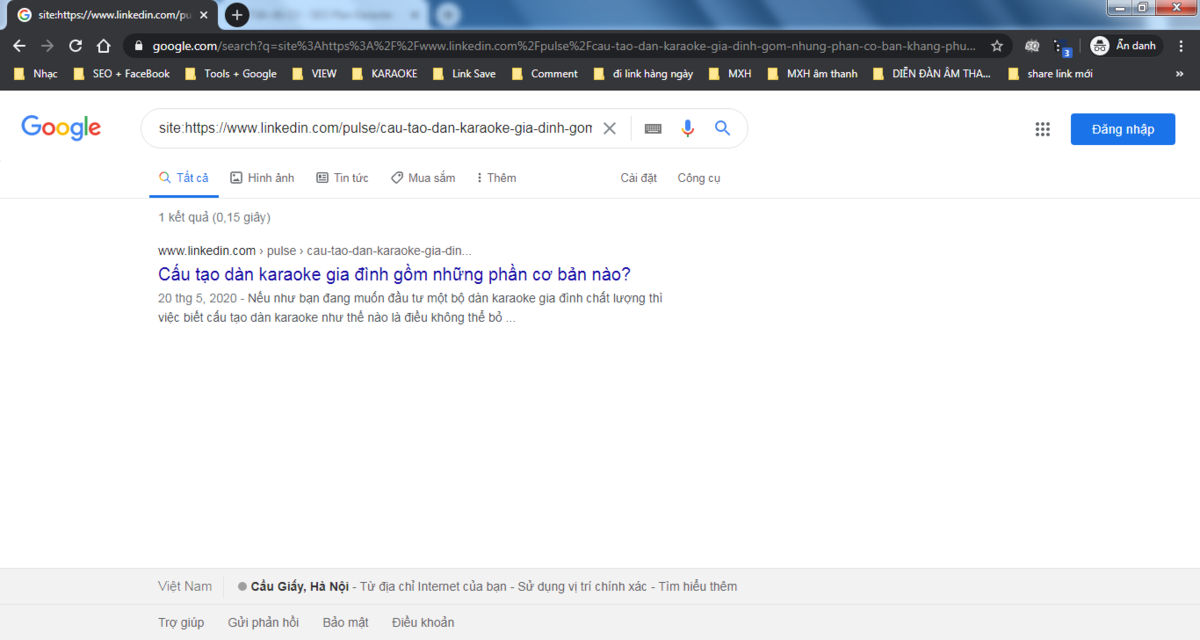The height and width of the screenshot is (640, 1200).
Task: Open the Google apps grid
Action: [1042, 129]
